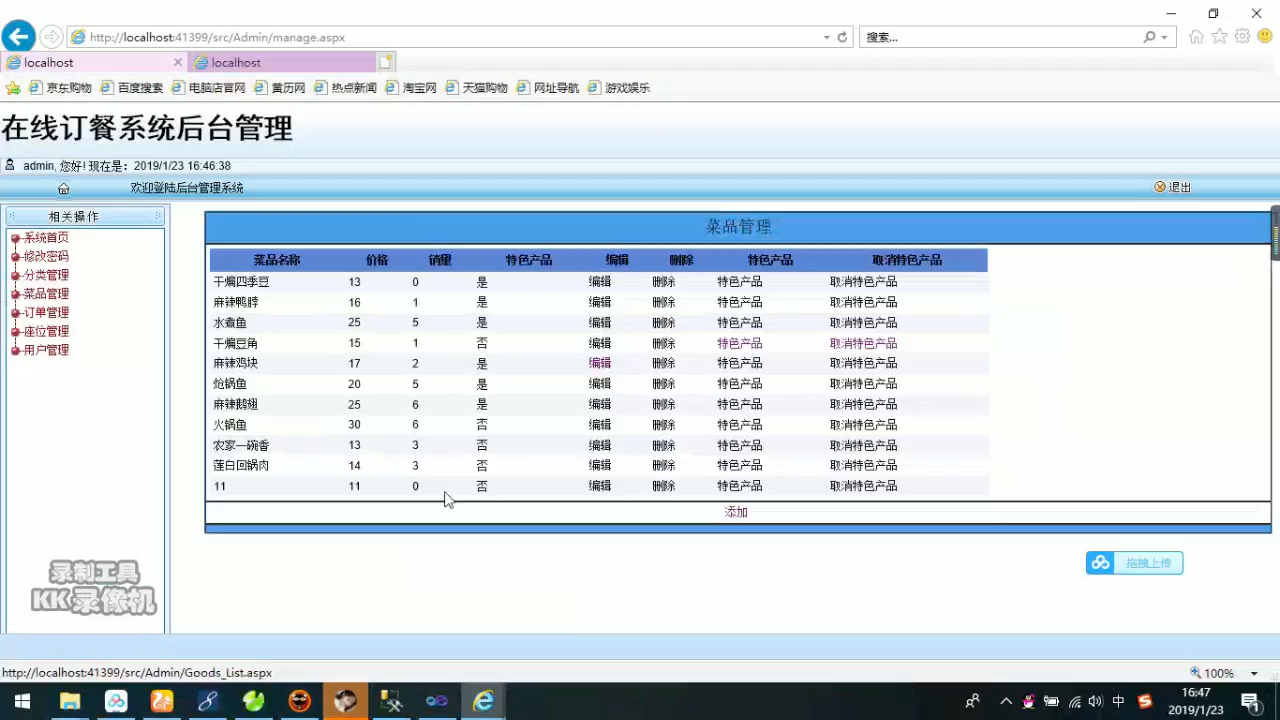The height and width of the screenshot is (720, 1280).
Task: Open the 淘宝网 bookmark
Action: [x=410, y=88]
